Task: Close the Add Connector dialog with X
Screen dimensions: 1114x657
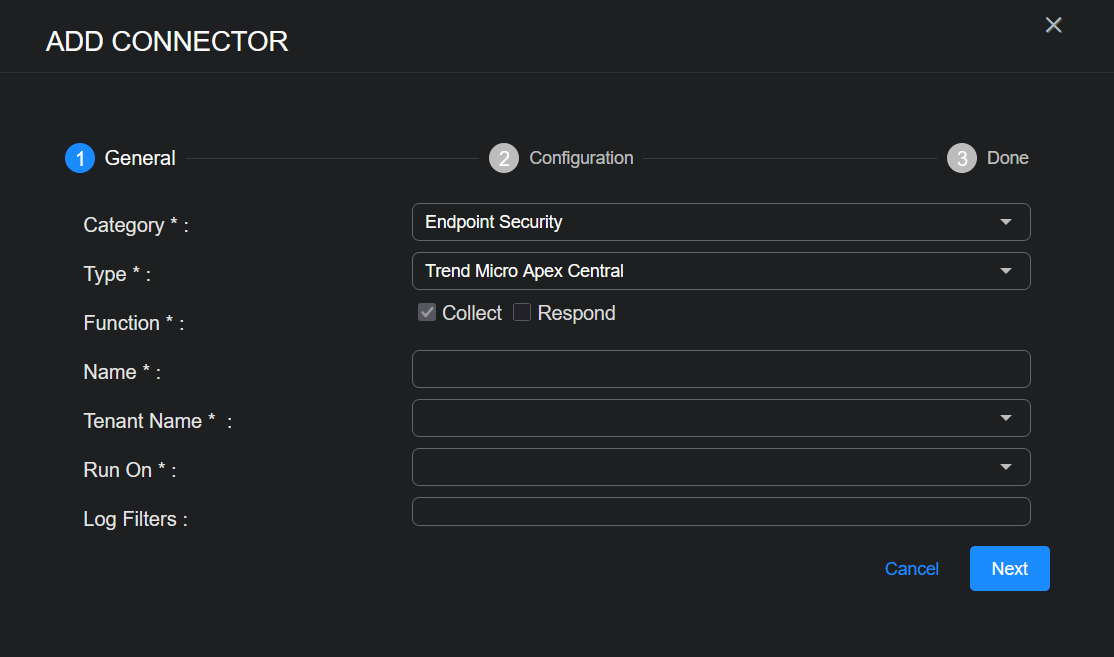Action: click(1053, 25)
